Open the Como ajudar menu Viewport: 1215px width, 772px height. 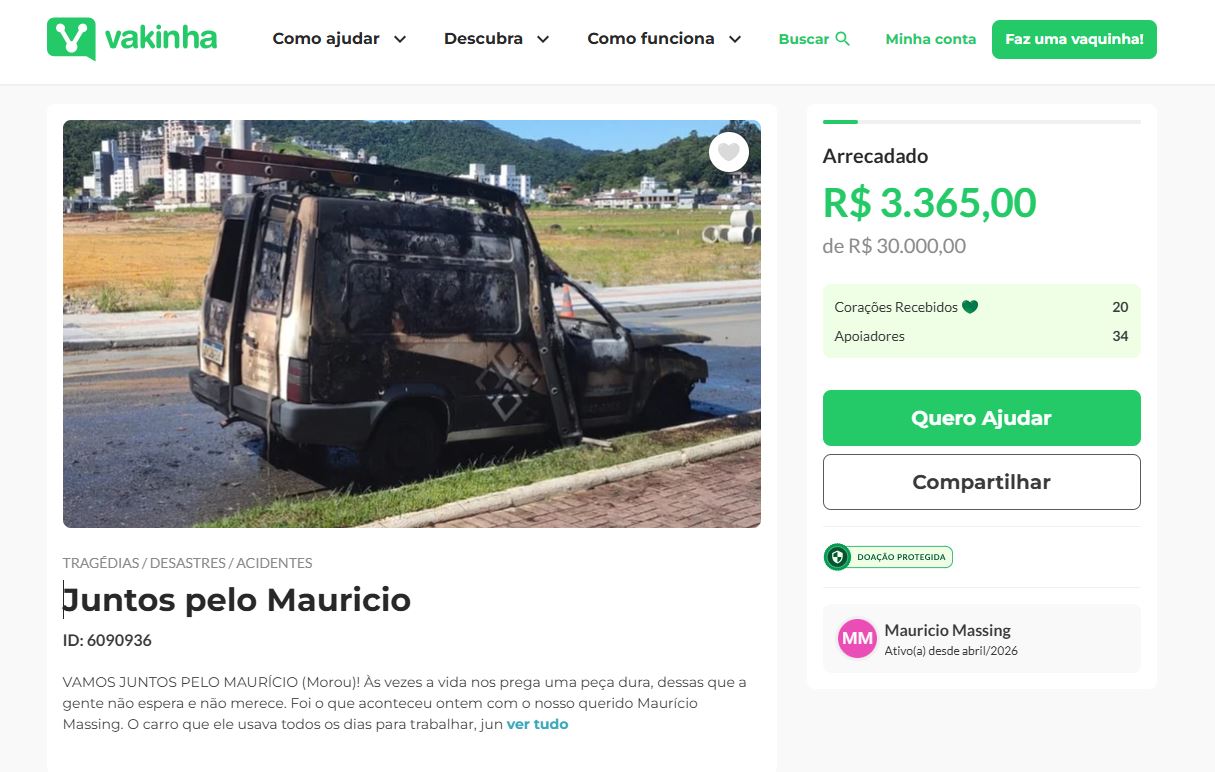326,39
